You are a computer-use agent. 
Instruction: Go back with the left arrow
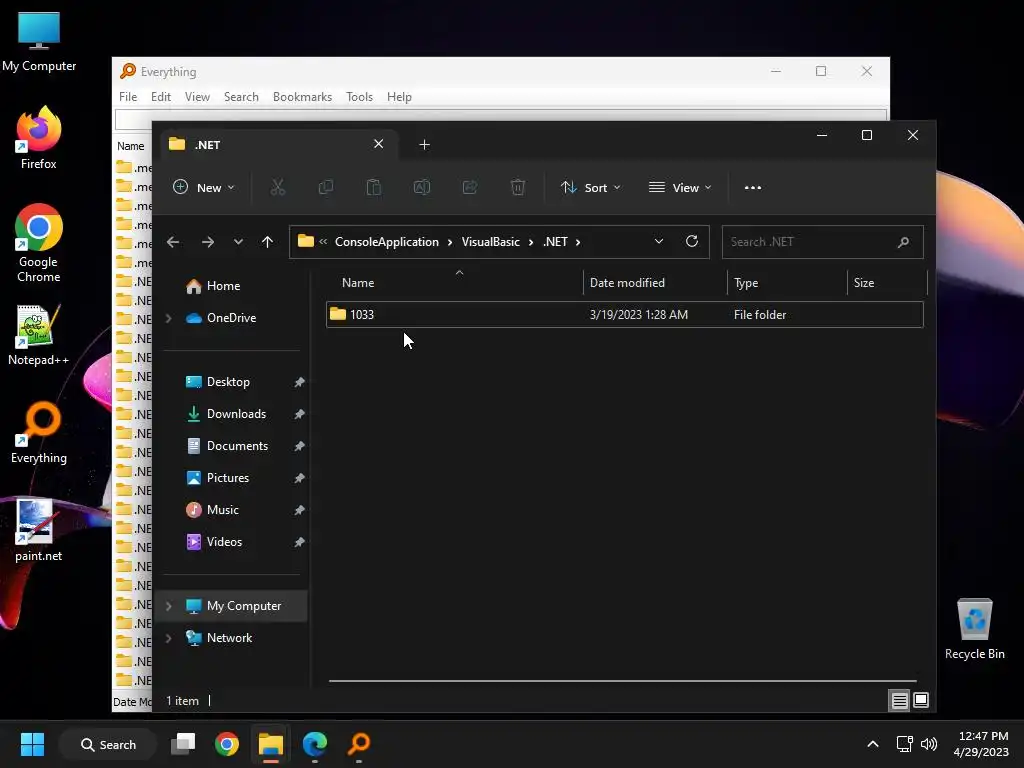173,242
